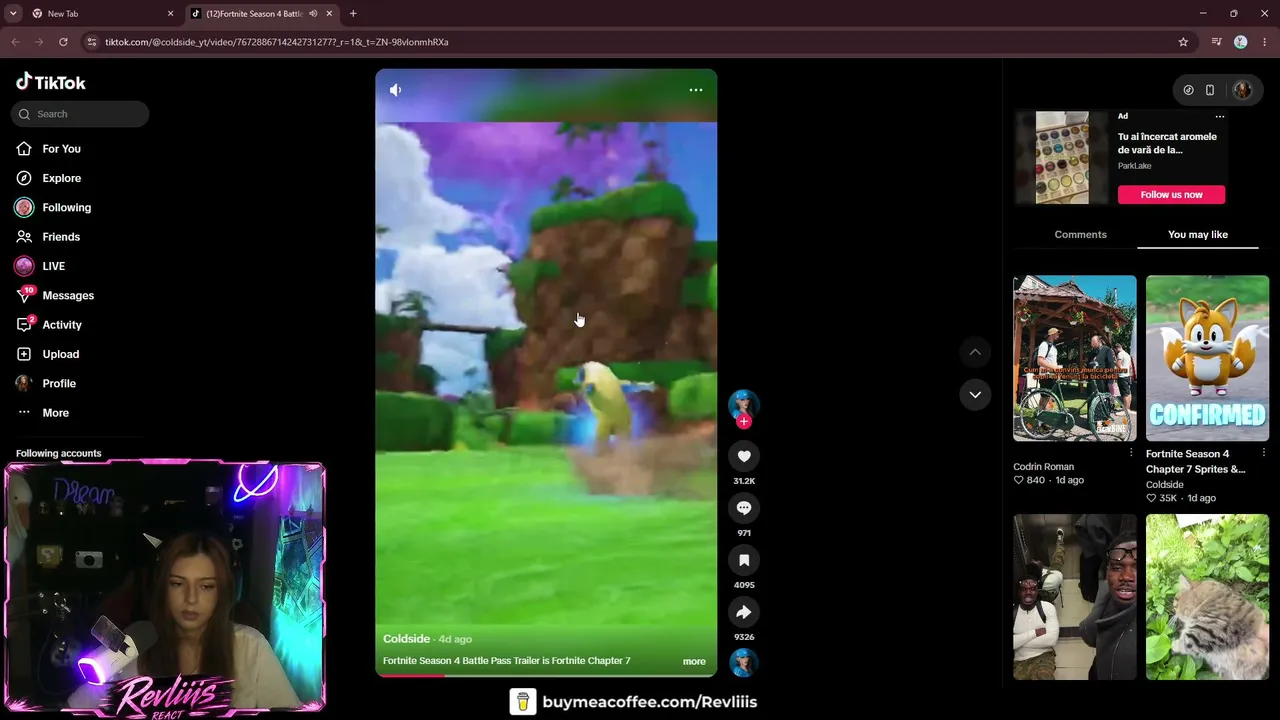This screenshot has width=1280, height=720.
Task: Open the ad title 'Tu ai încercat aromele'
Action: [1167, 143]
